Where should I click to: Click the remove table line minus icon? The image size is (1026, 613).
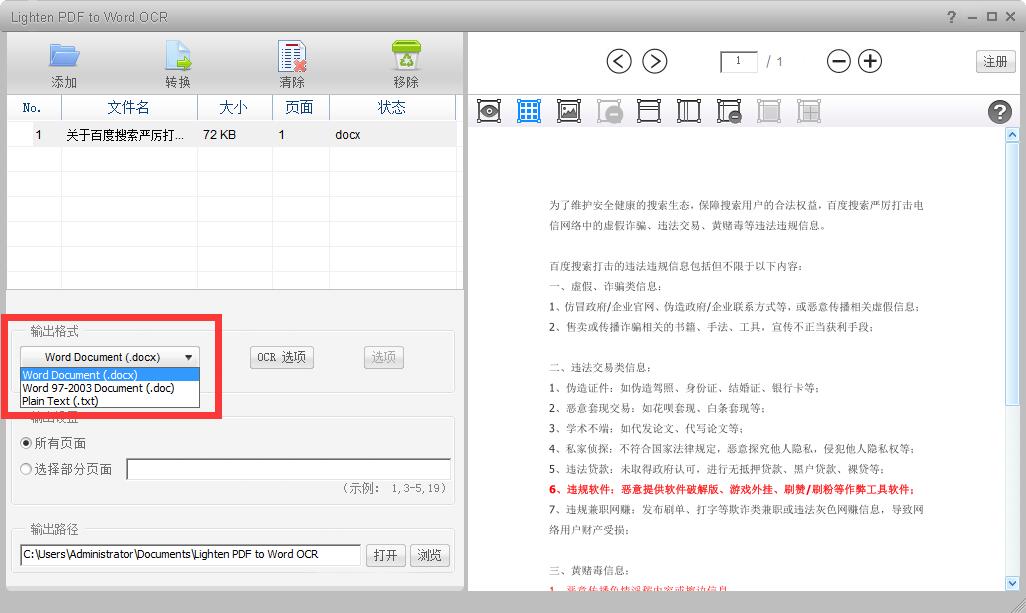pyautogui.click(x=729, y=111)
